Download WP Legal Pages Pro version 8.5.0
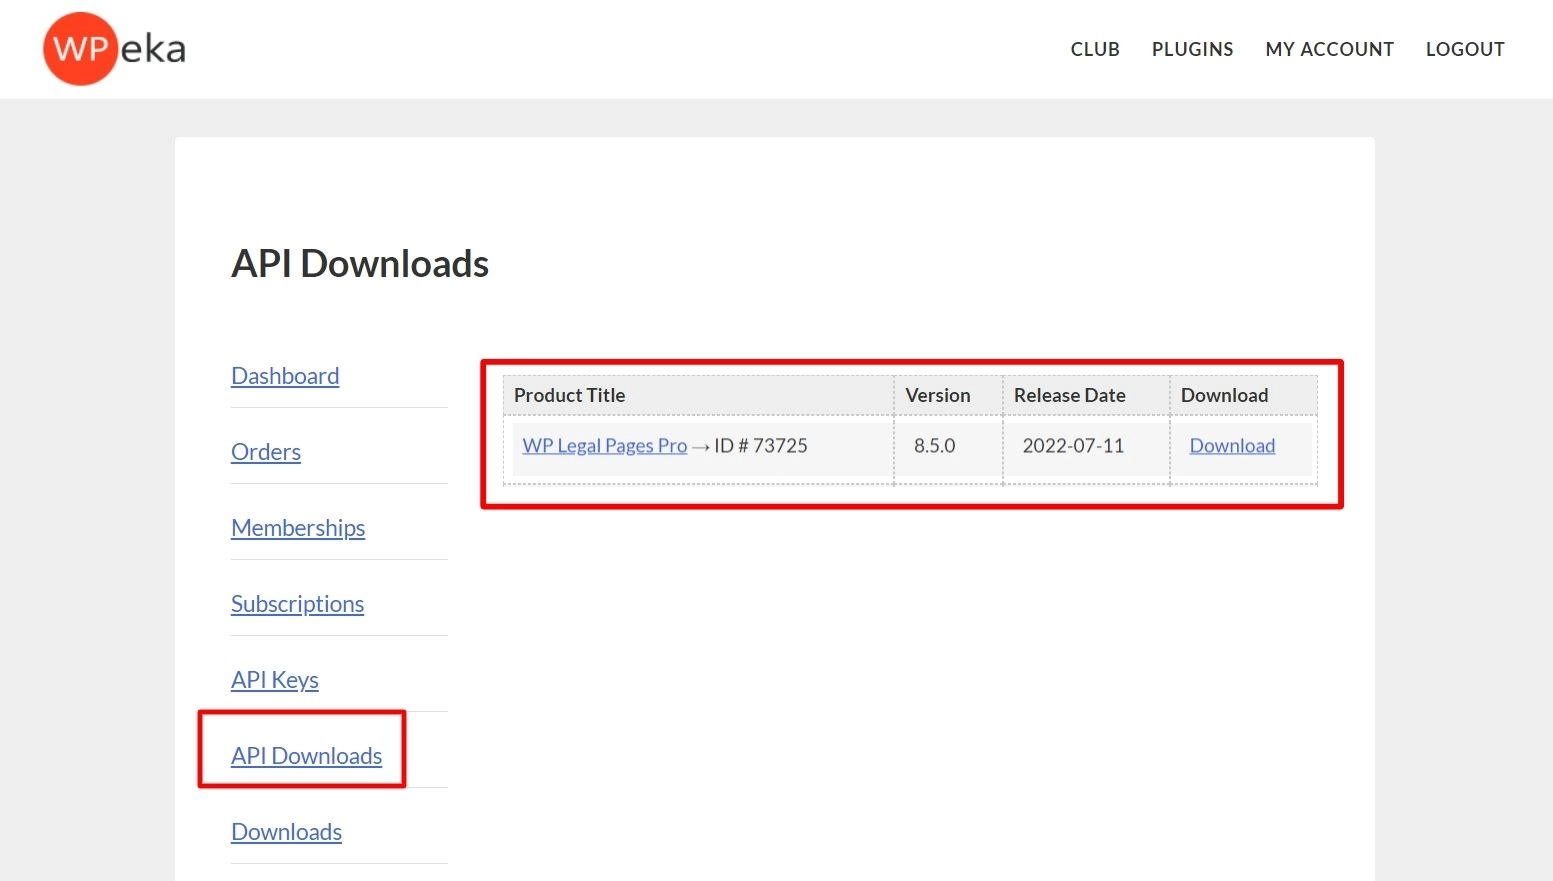 [1232, 445]
